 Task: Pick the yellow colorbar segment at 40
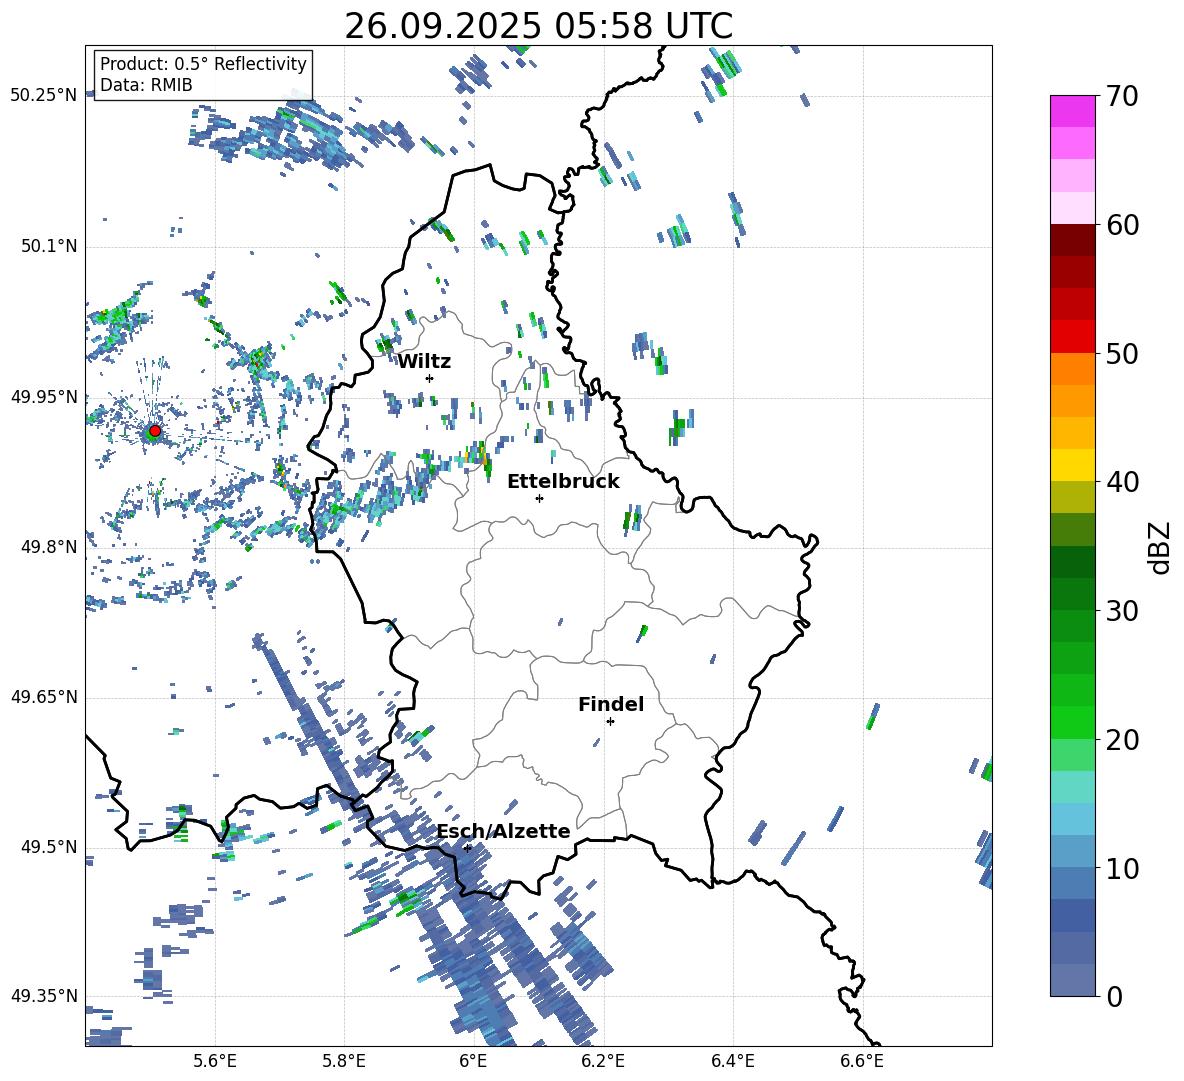[1072, 466]
